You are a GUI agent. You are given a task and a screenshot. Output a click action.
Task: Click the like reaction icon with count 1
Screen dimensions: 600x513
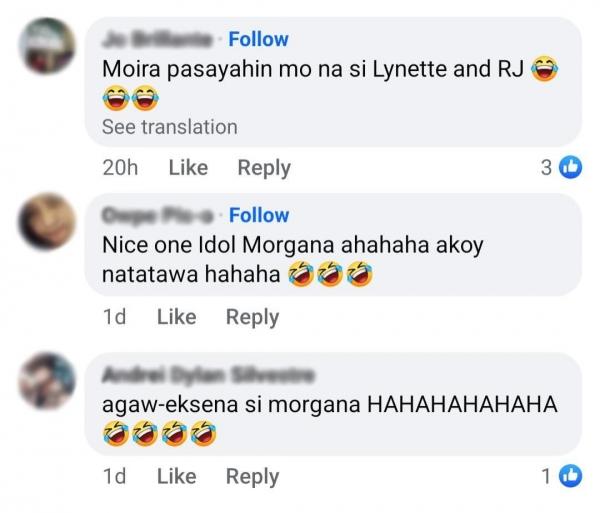(571, 477)
